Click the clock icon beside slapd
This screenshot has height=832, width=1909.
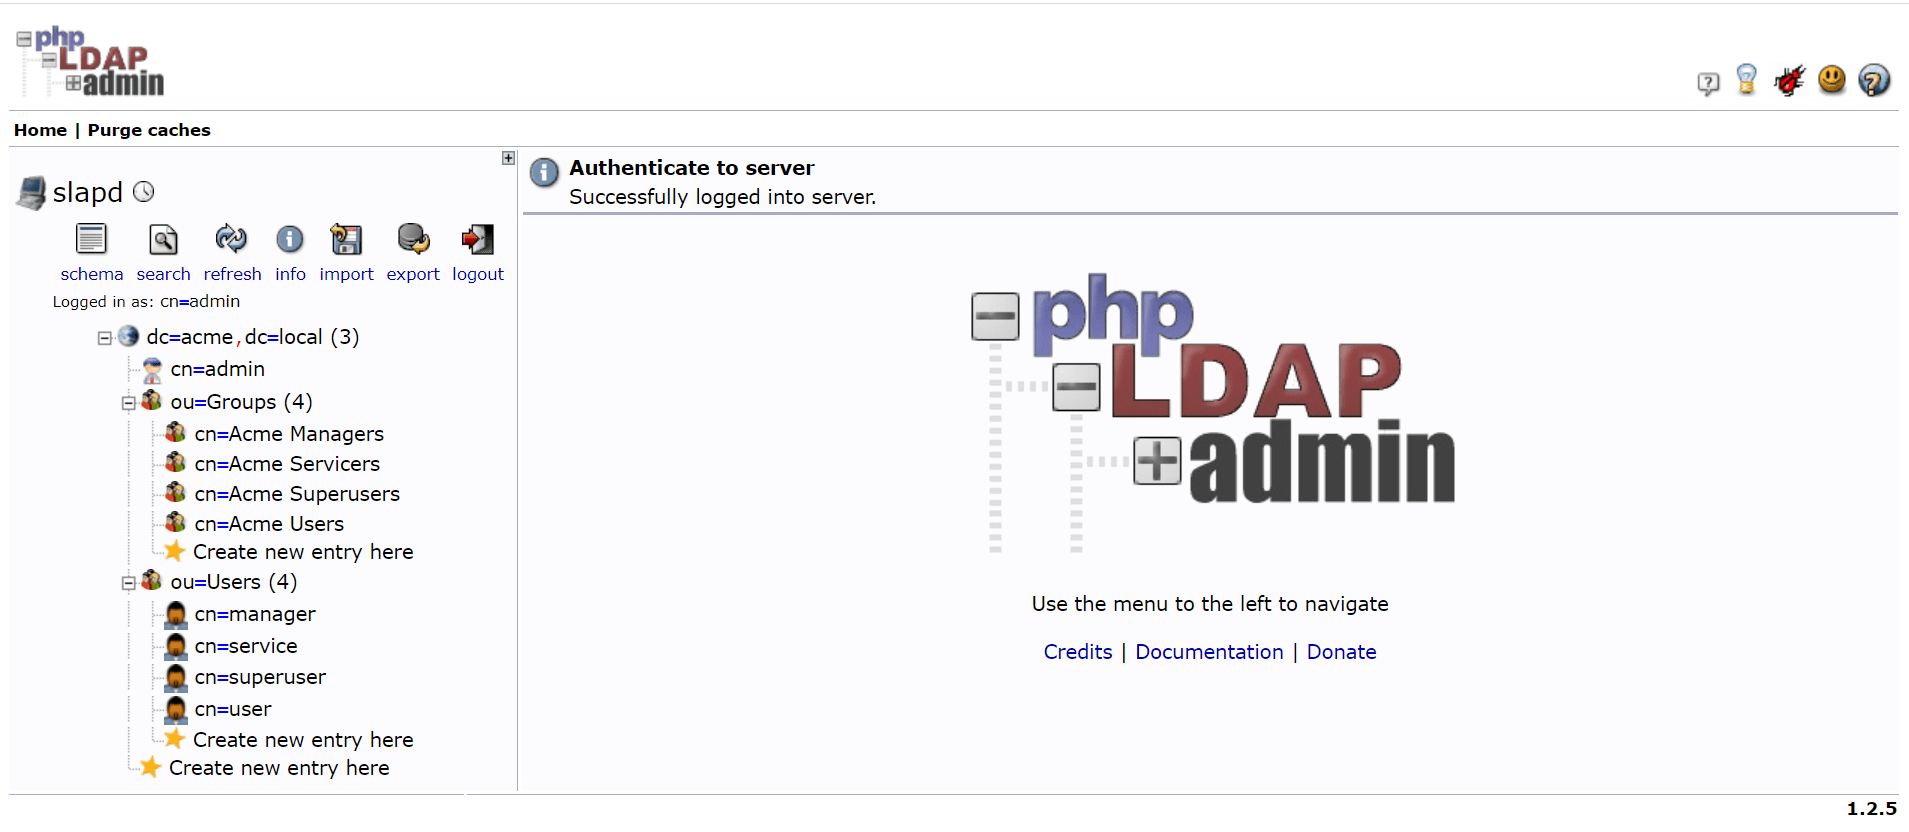pyautogui.click(x=144, y=191)
